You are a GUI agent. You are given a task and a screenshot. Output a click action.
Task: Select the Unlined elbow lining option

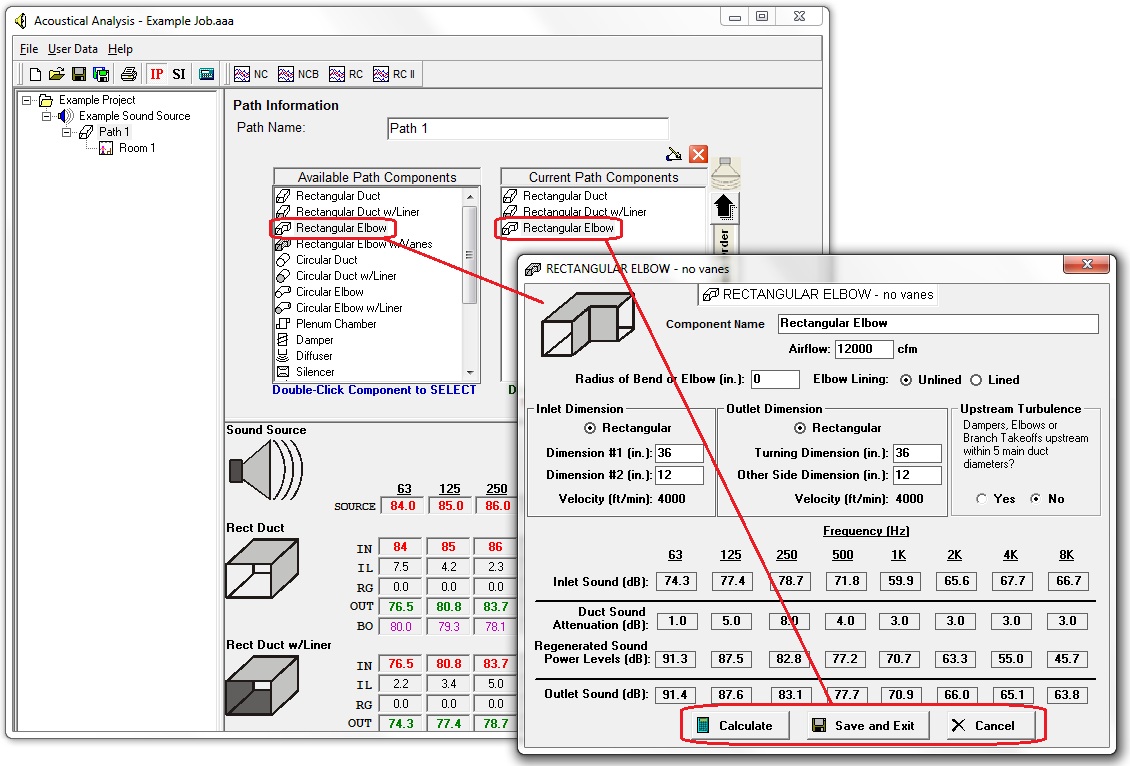tap(907, 380)
